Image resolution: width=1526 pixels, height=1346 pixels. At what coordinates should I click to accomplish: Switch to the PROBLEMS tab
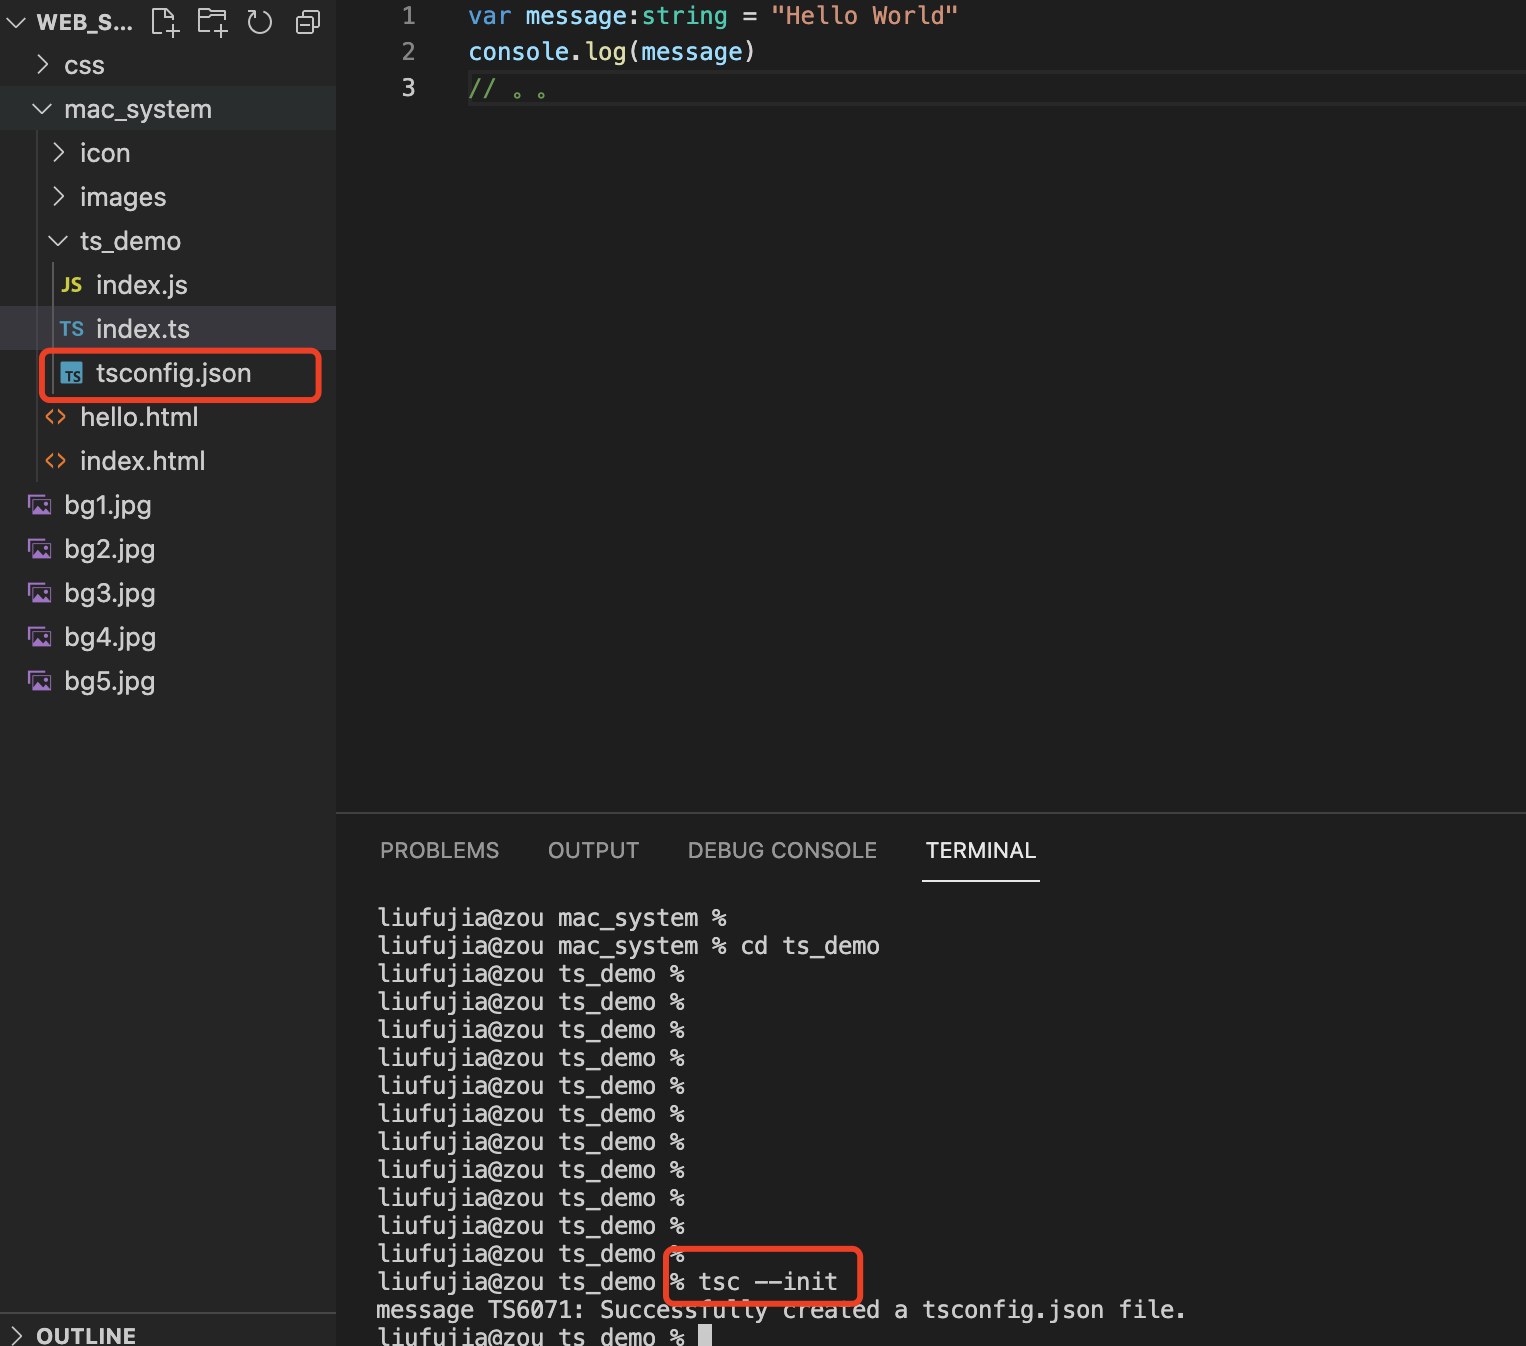[439, 850]
